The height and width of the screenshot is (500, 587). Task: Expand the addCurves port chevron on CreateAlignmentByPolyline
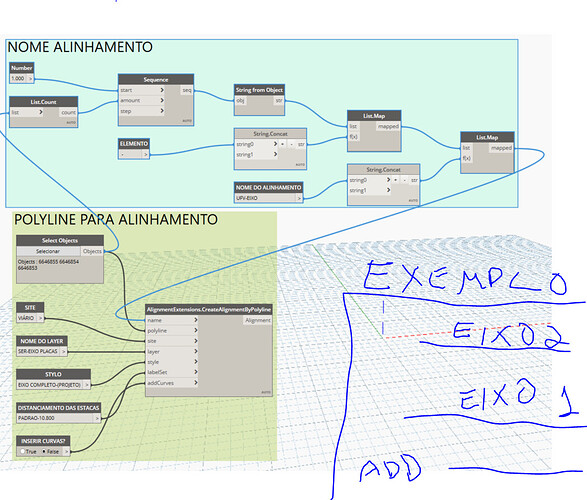(195, 382)
